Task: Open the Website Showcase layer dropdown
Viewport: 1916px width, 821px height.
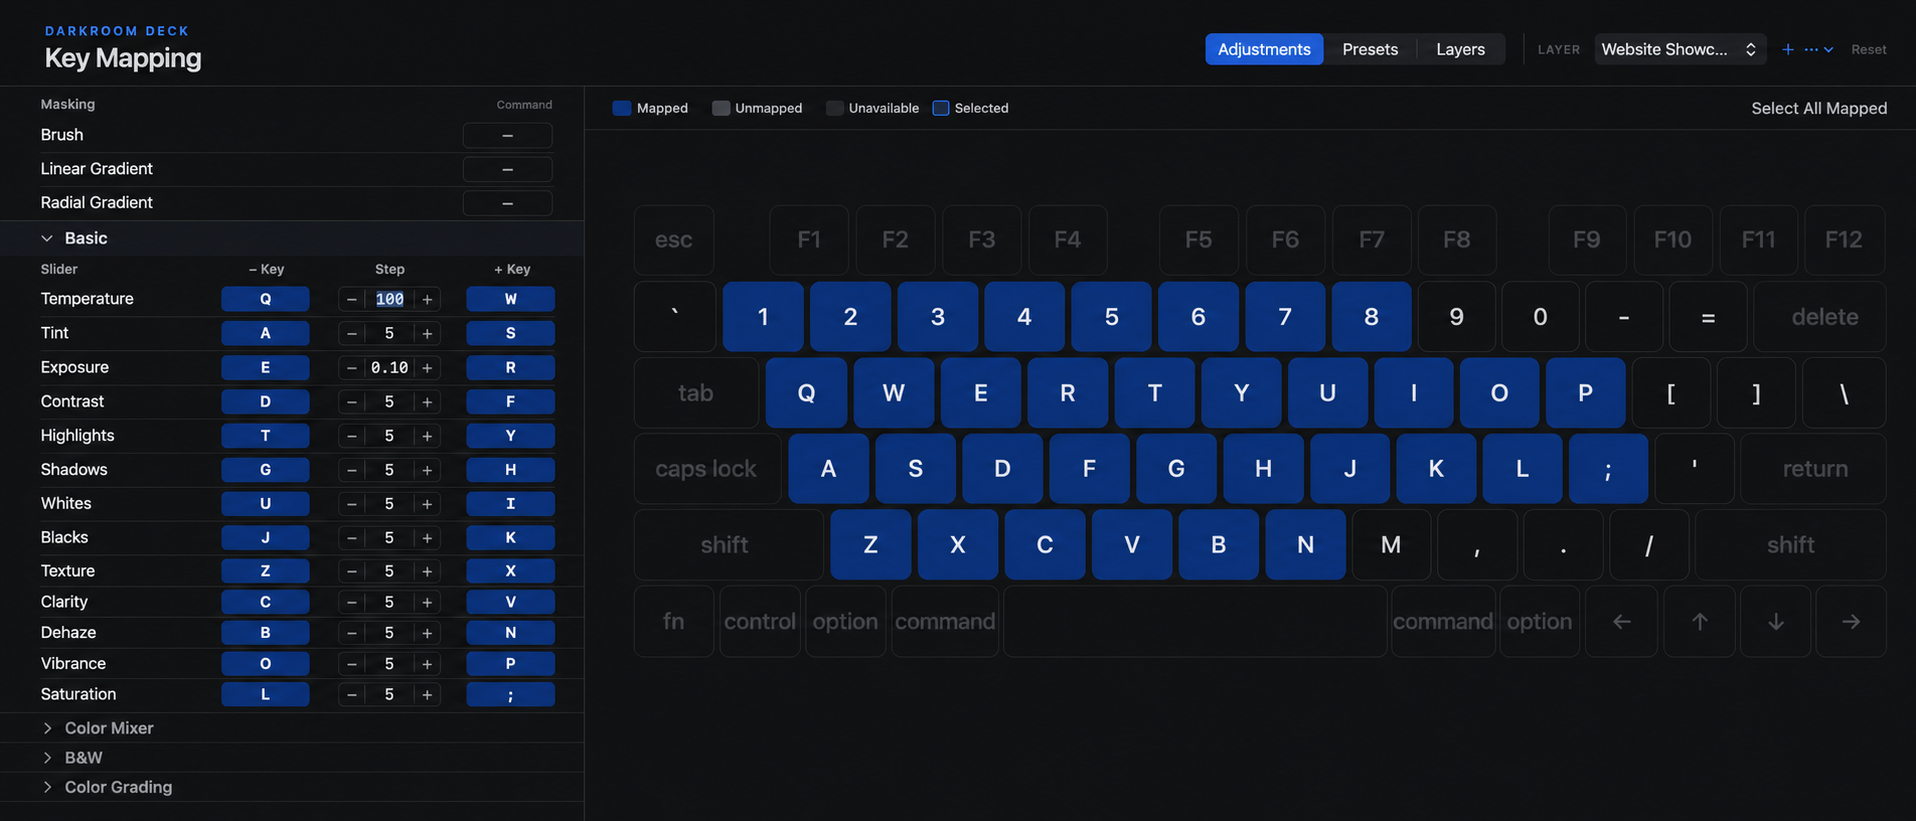Action: [1680, 49]
